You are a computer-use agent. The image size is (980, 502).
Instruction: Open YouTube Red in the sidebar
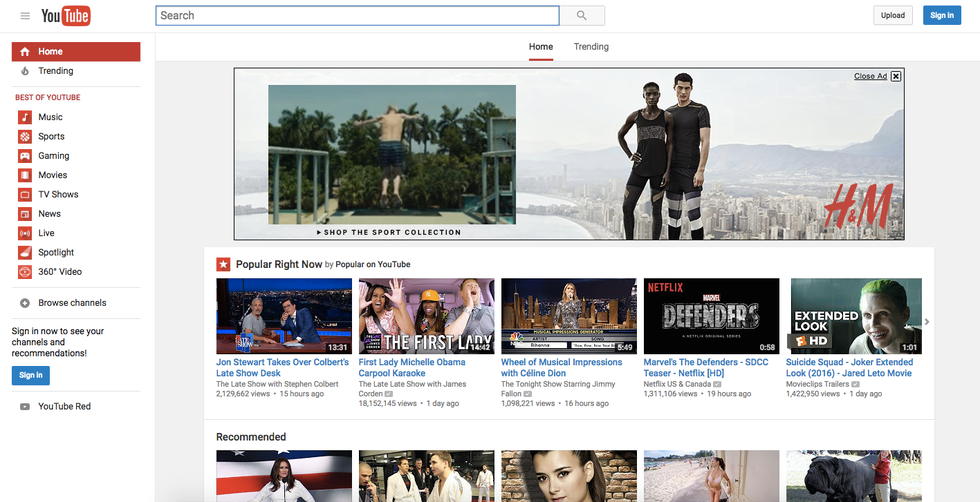click(x=64, y=407)
